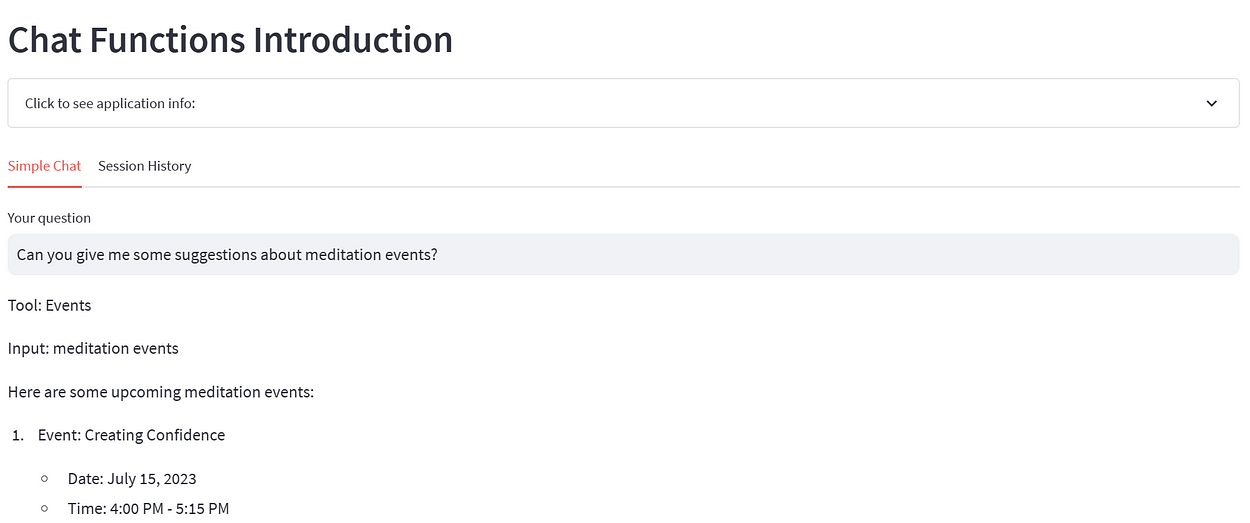Click the 'Click to see application info:' label
The height and width of the screenshot is (523, 1250).
coord(110,103)
